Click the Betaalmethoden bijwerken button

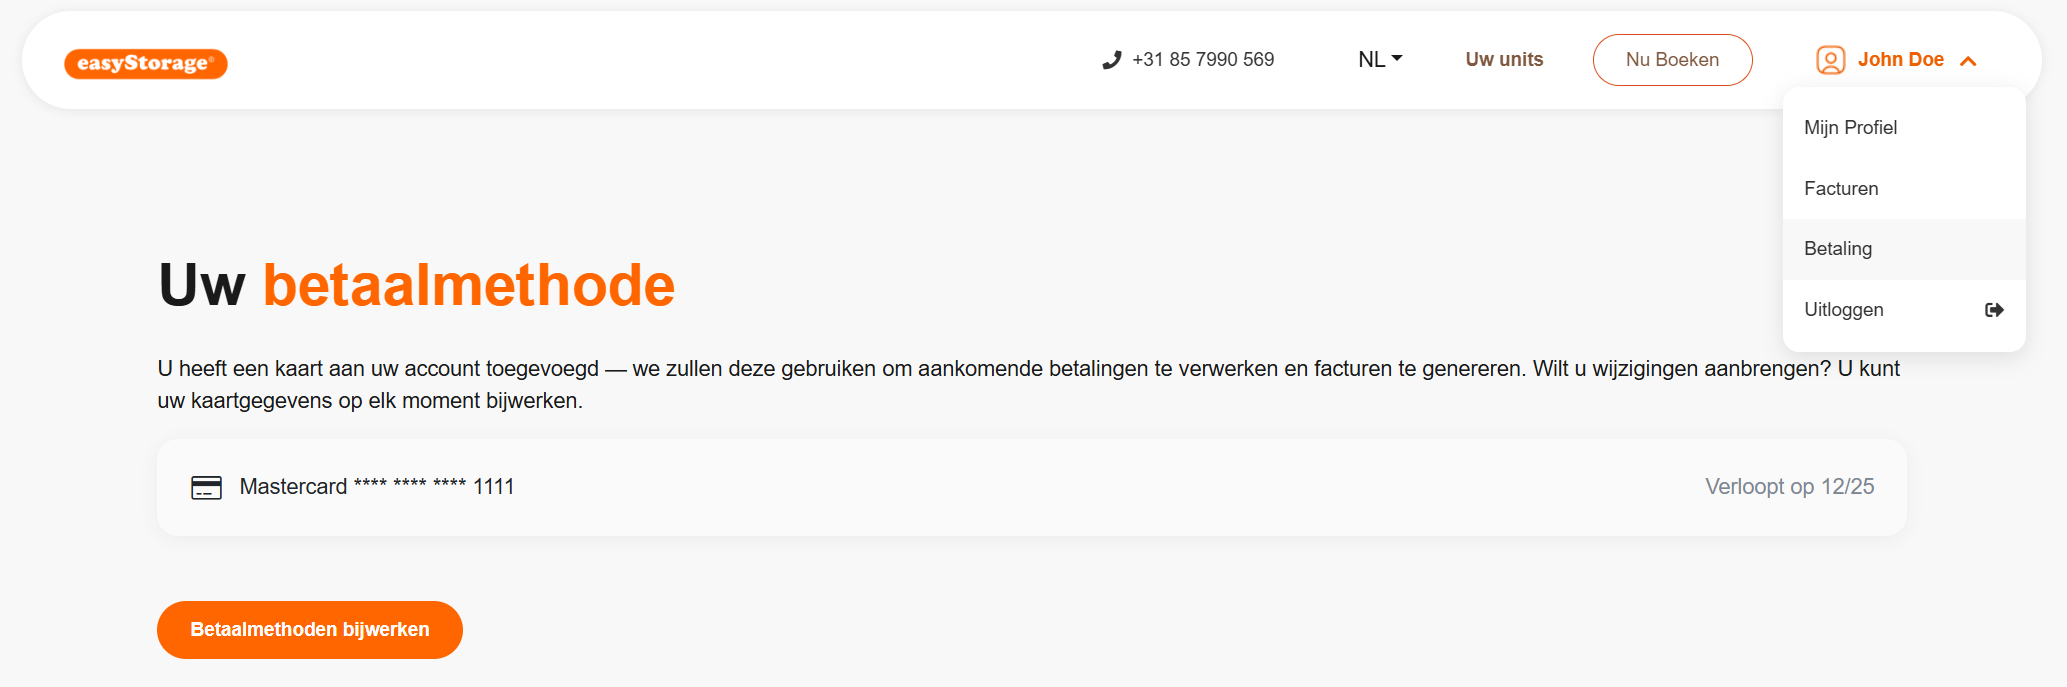coord(310,630)
